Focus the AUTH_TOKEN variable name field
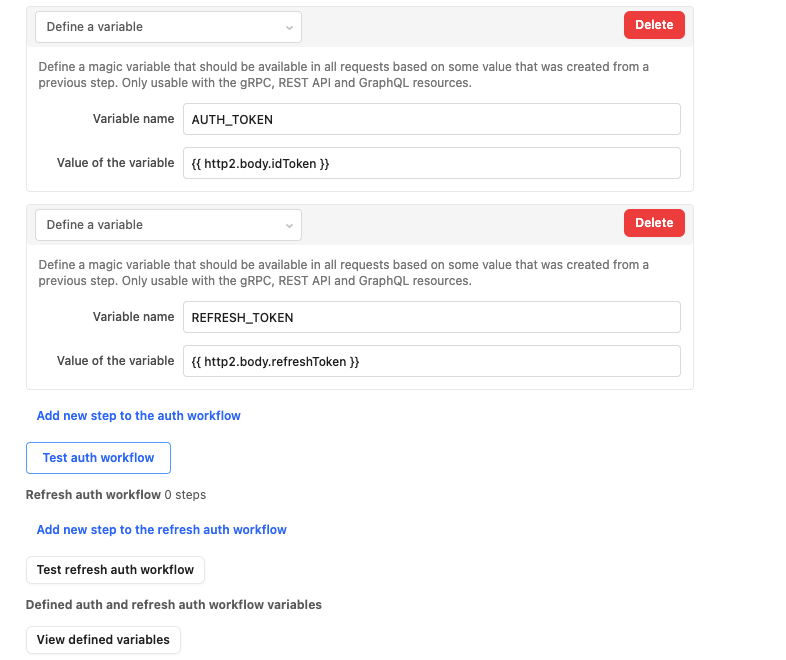The image size is (786, 660). 432,119
